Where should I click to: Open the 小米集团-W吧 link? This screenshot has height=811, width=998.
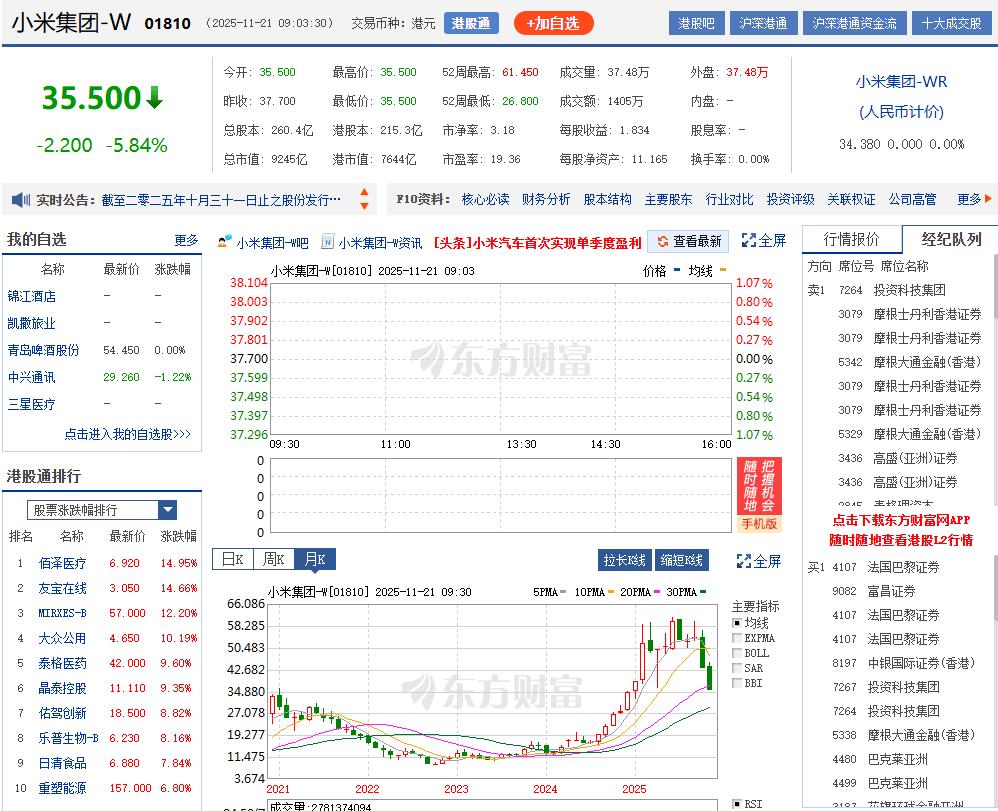(272, 243)
